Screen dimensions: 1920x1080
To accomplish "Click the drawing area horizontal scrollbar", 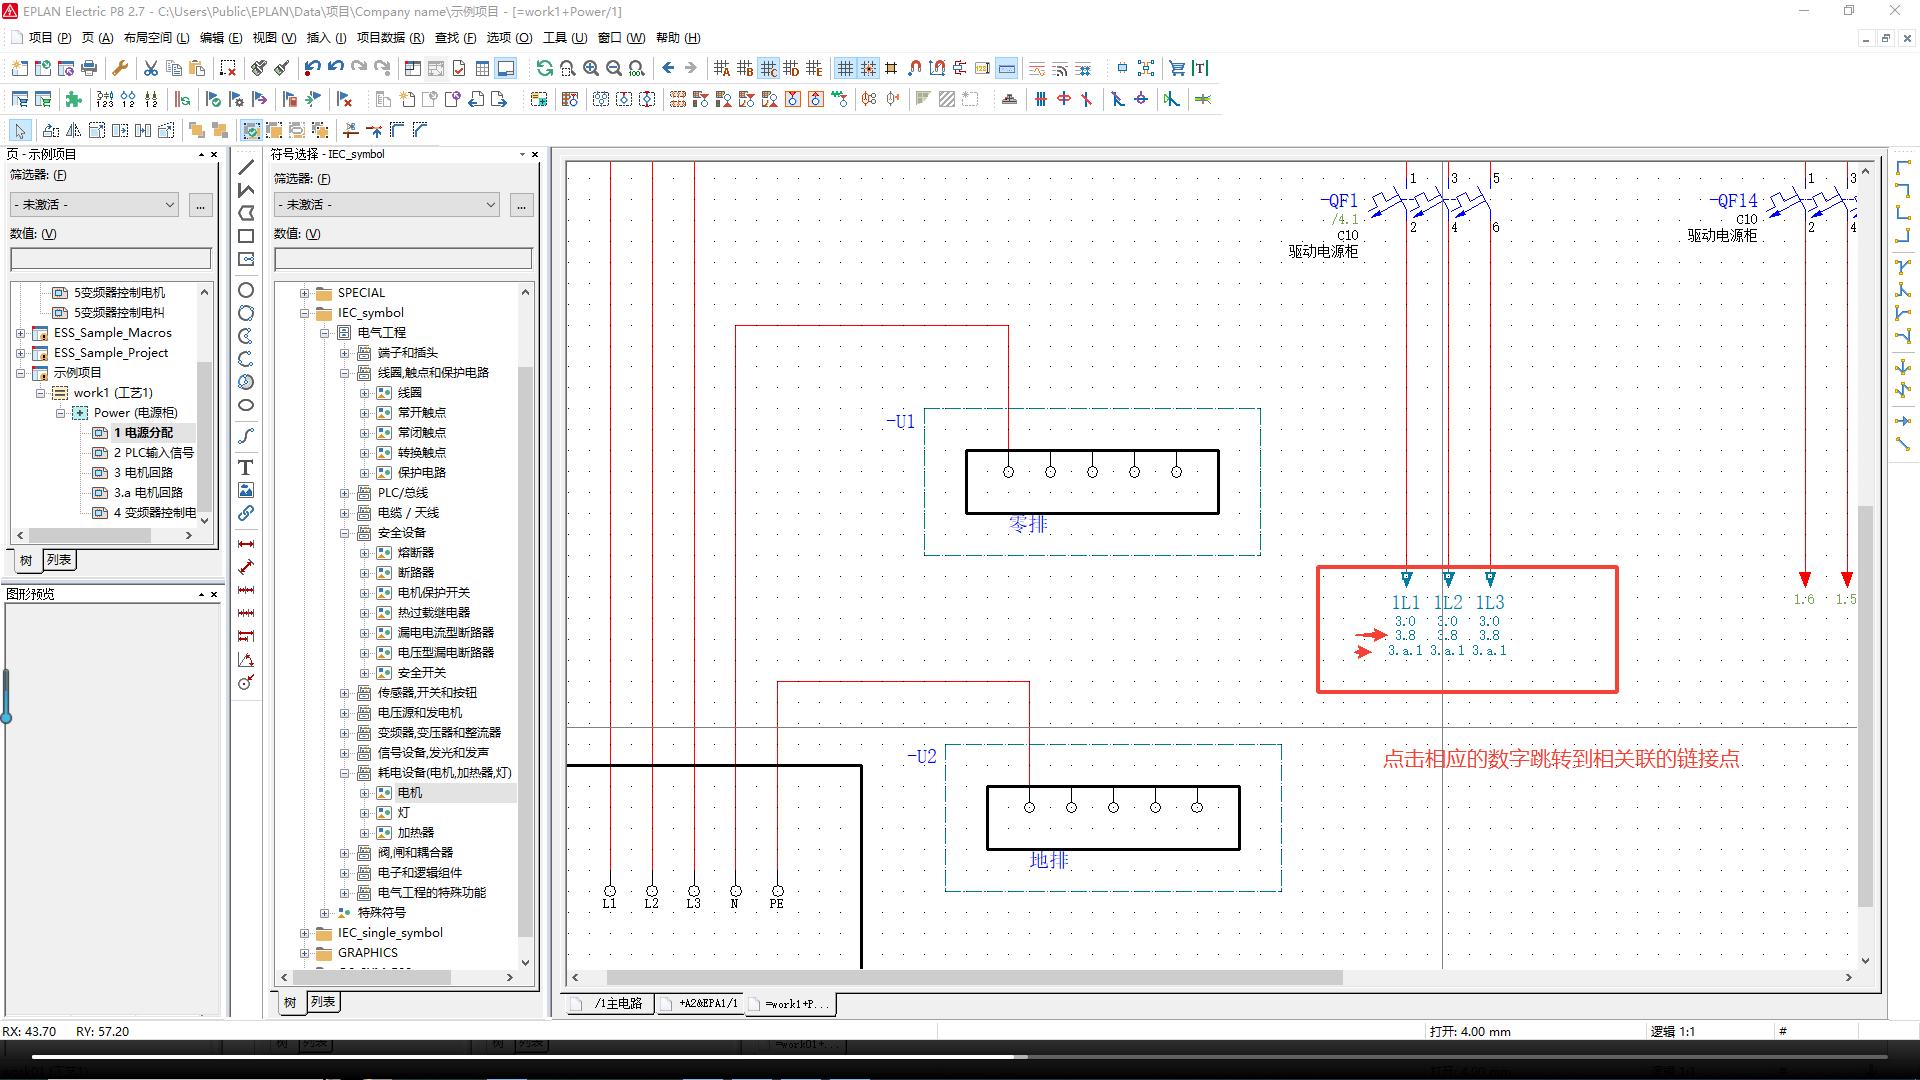I will click(x=973, y=977).
